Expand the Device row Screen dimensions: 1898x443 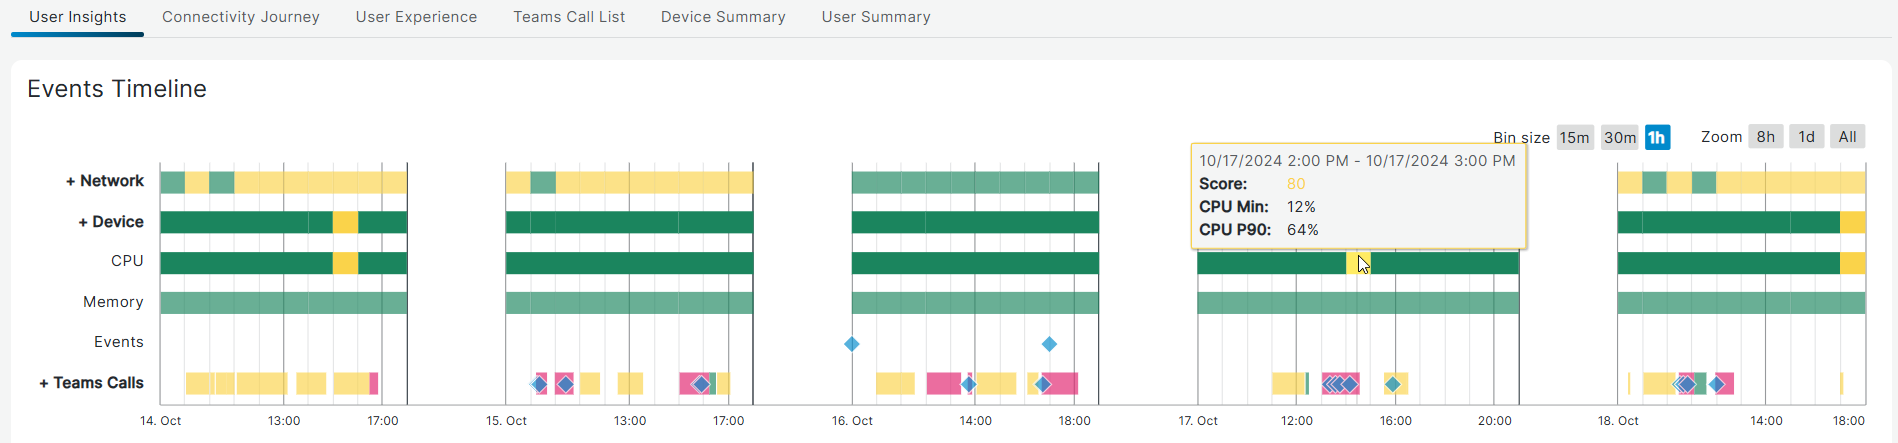pyautogui.click(x=110, y=222)
